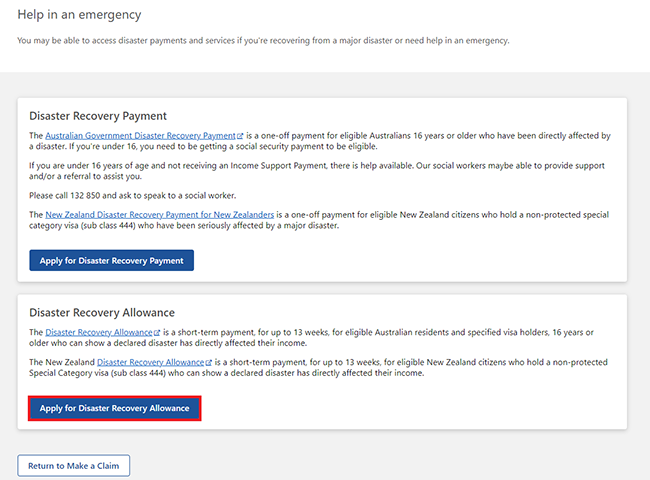Open Australian Government Disaster Recovery Payment link
Viewport: 650px width, 480px height.
(x=140, y=135)
